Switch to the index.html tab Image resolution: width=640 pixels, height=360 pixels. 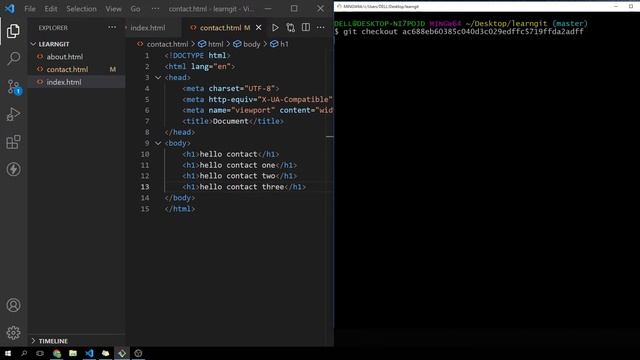[148, 27]
